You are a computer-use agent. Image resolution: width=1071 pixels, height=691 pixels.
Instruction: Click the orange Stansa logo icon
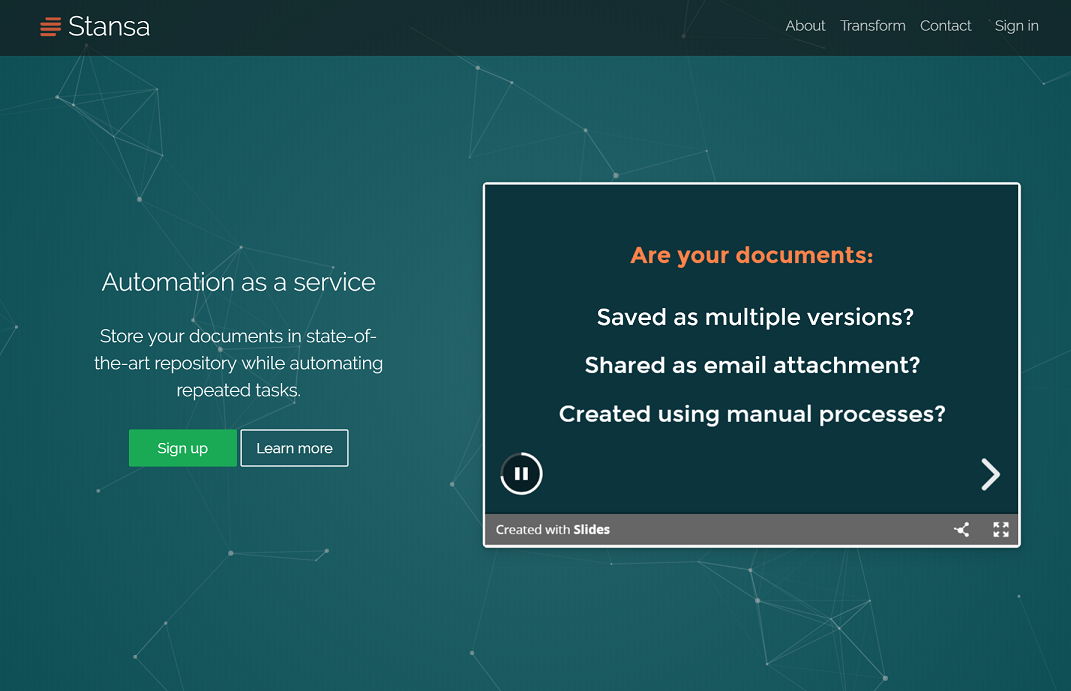pyautogui.click(x=50, y=27)
